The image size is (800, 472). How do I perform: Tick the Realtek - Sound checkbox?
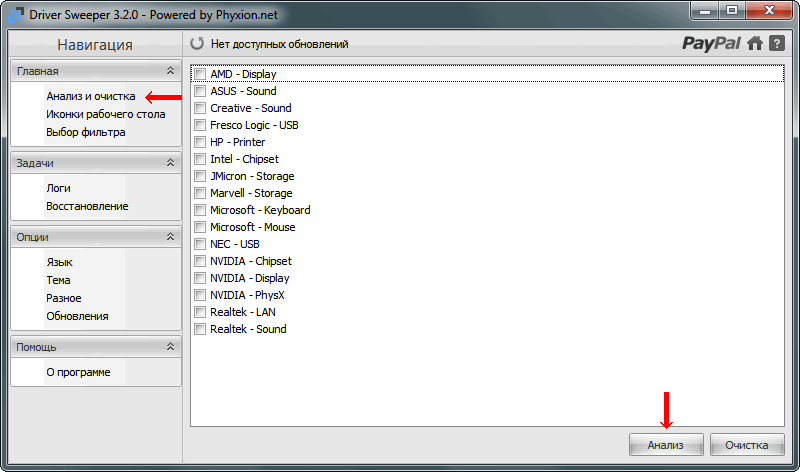200,330
